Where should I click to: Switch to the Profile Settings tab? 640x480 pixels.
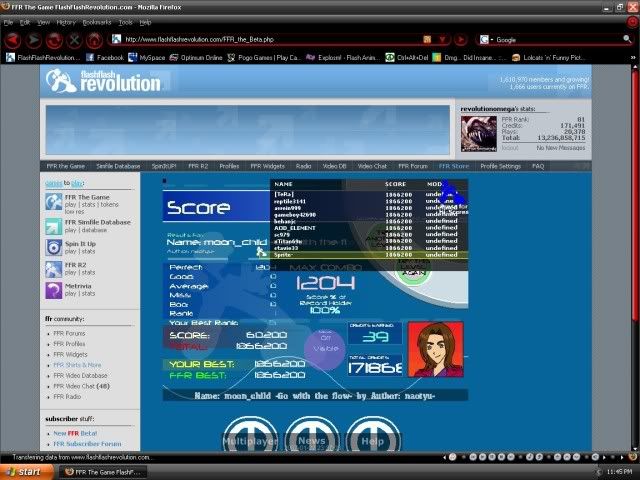click(x=500, y=166)
